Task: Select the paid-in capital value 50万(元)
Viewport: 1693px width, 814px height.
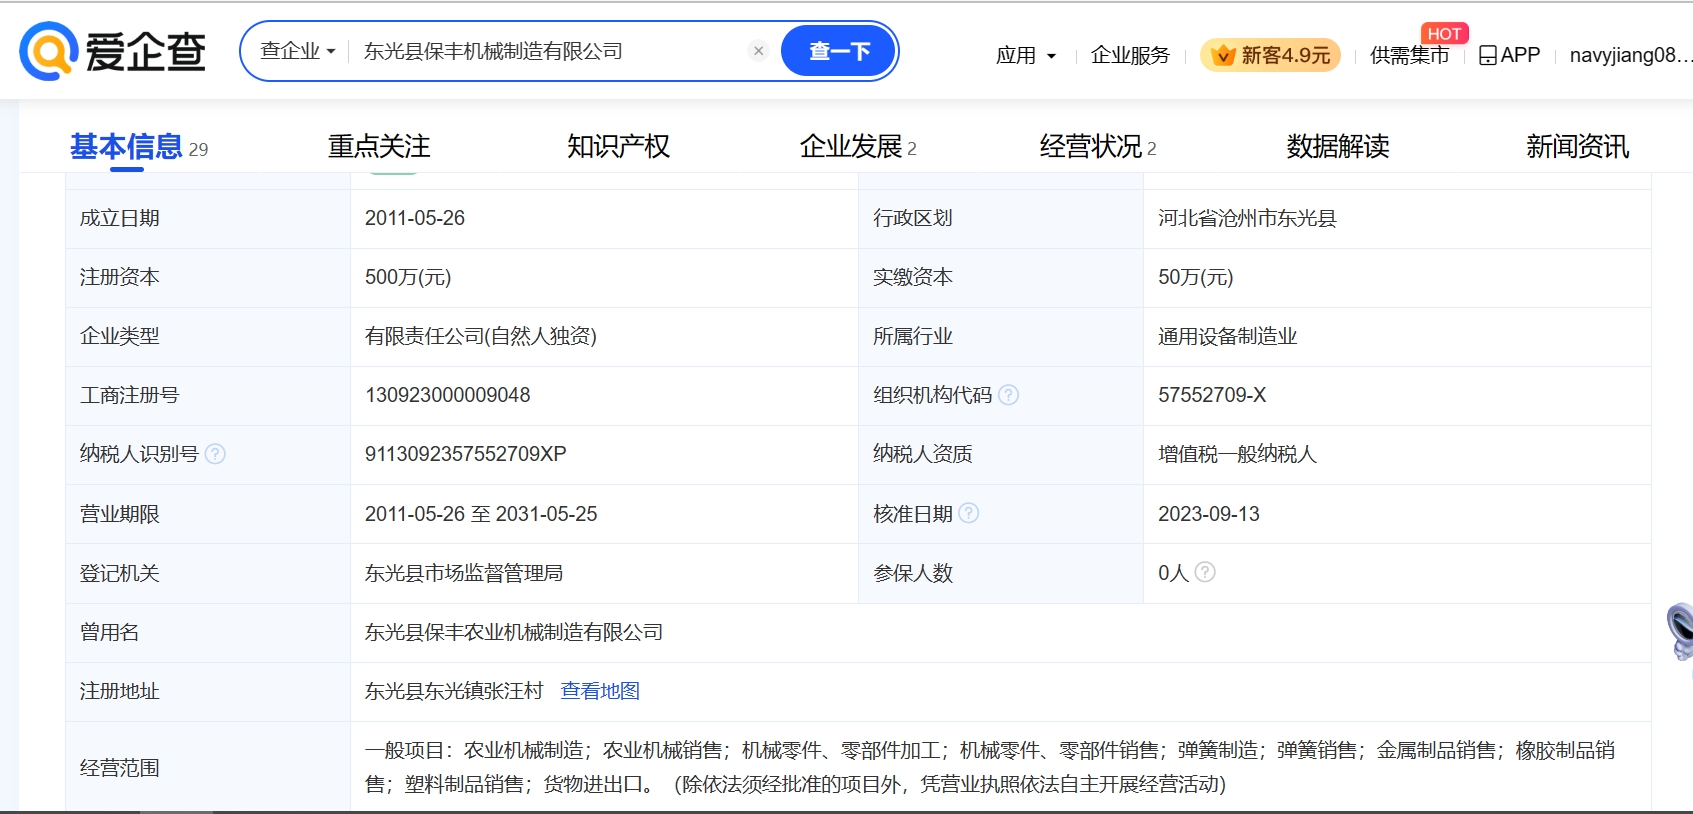Action: [1196, 277]
